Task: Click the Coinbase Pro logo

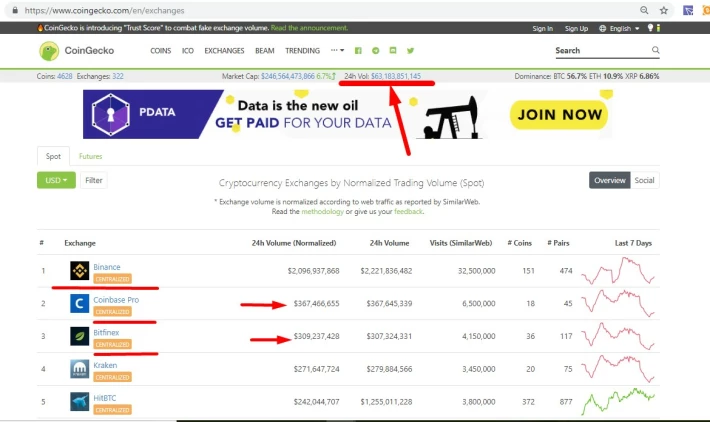Action: [80, 303]
